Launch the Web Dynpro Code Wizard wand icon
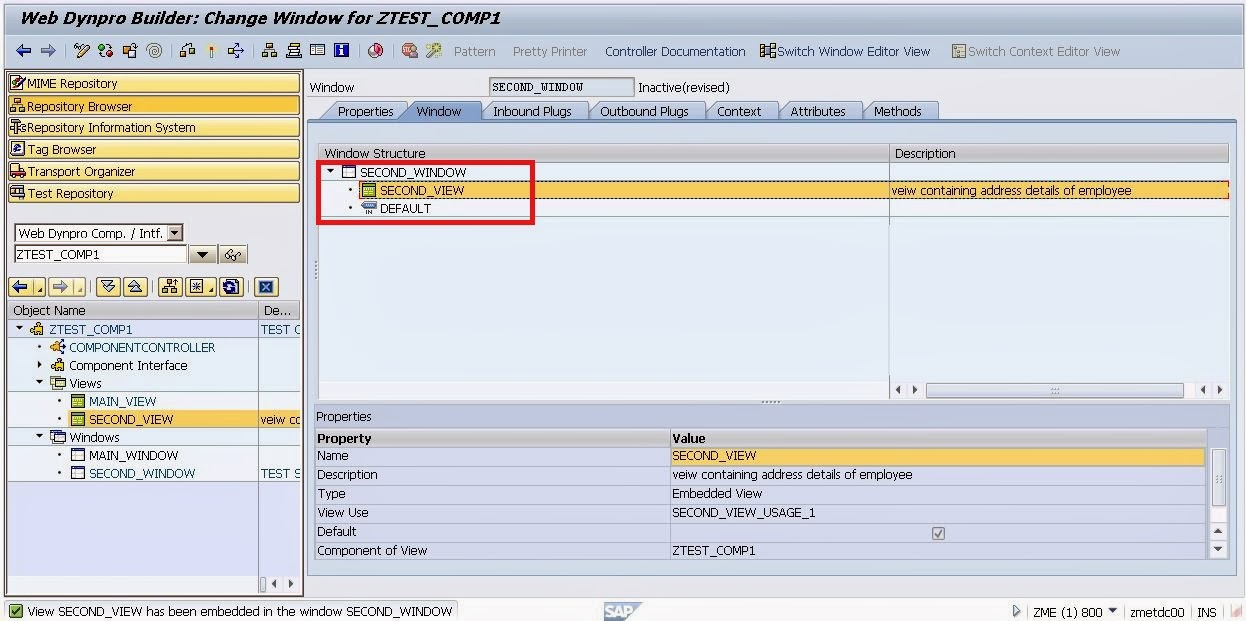Image resolution: width=1246 pixels, height=621 pixels. coord(433,51)
